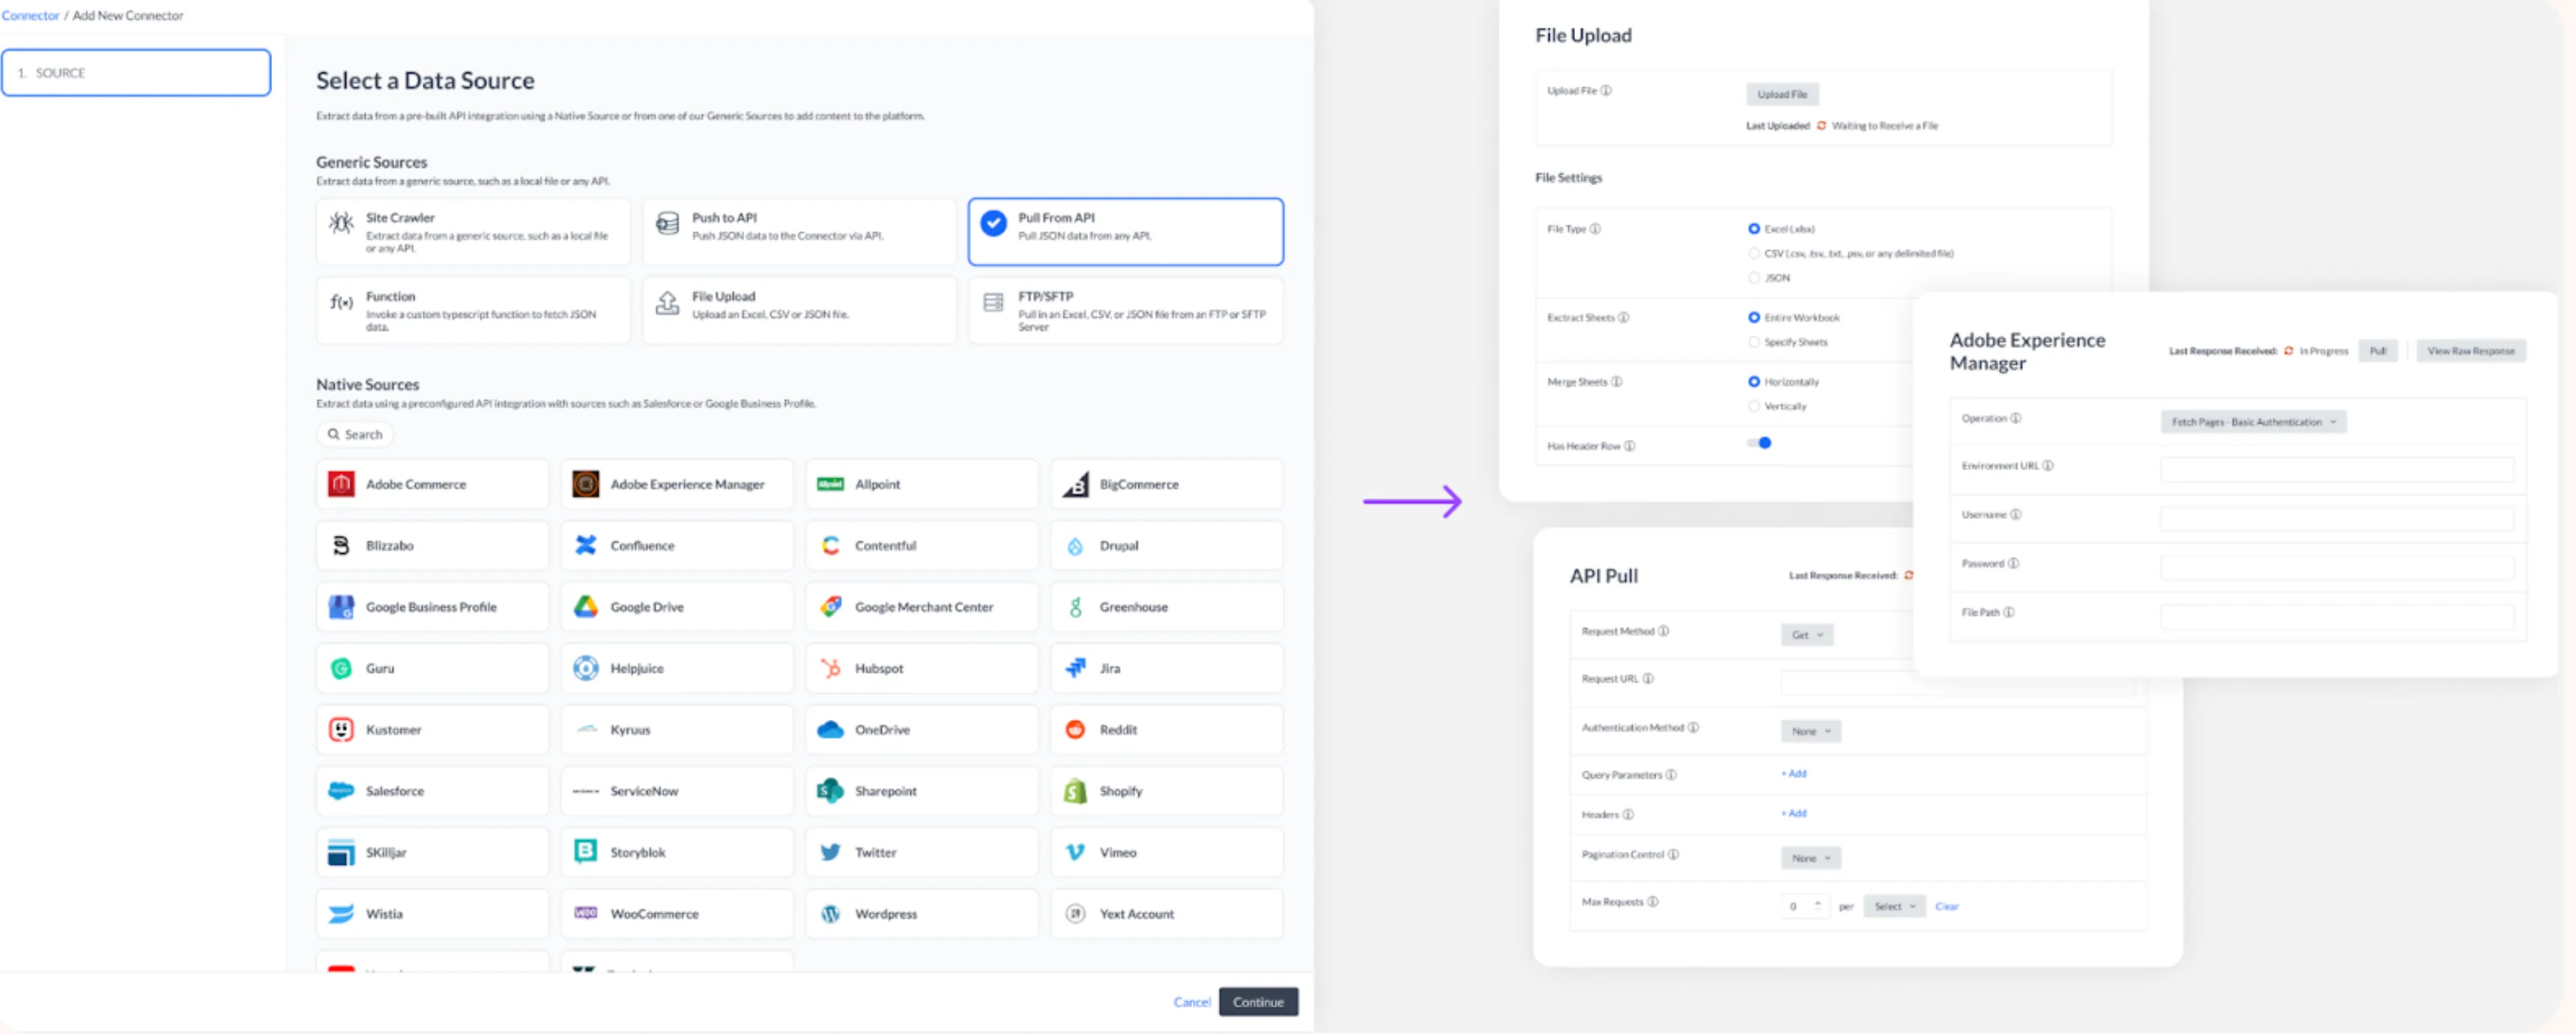Select the BigCommerce logo

click(1075, 484)
